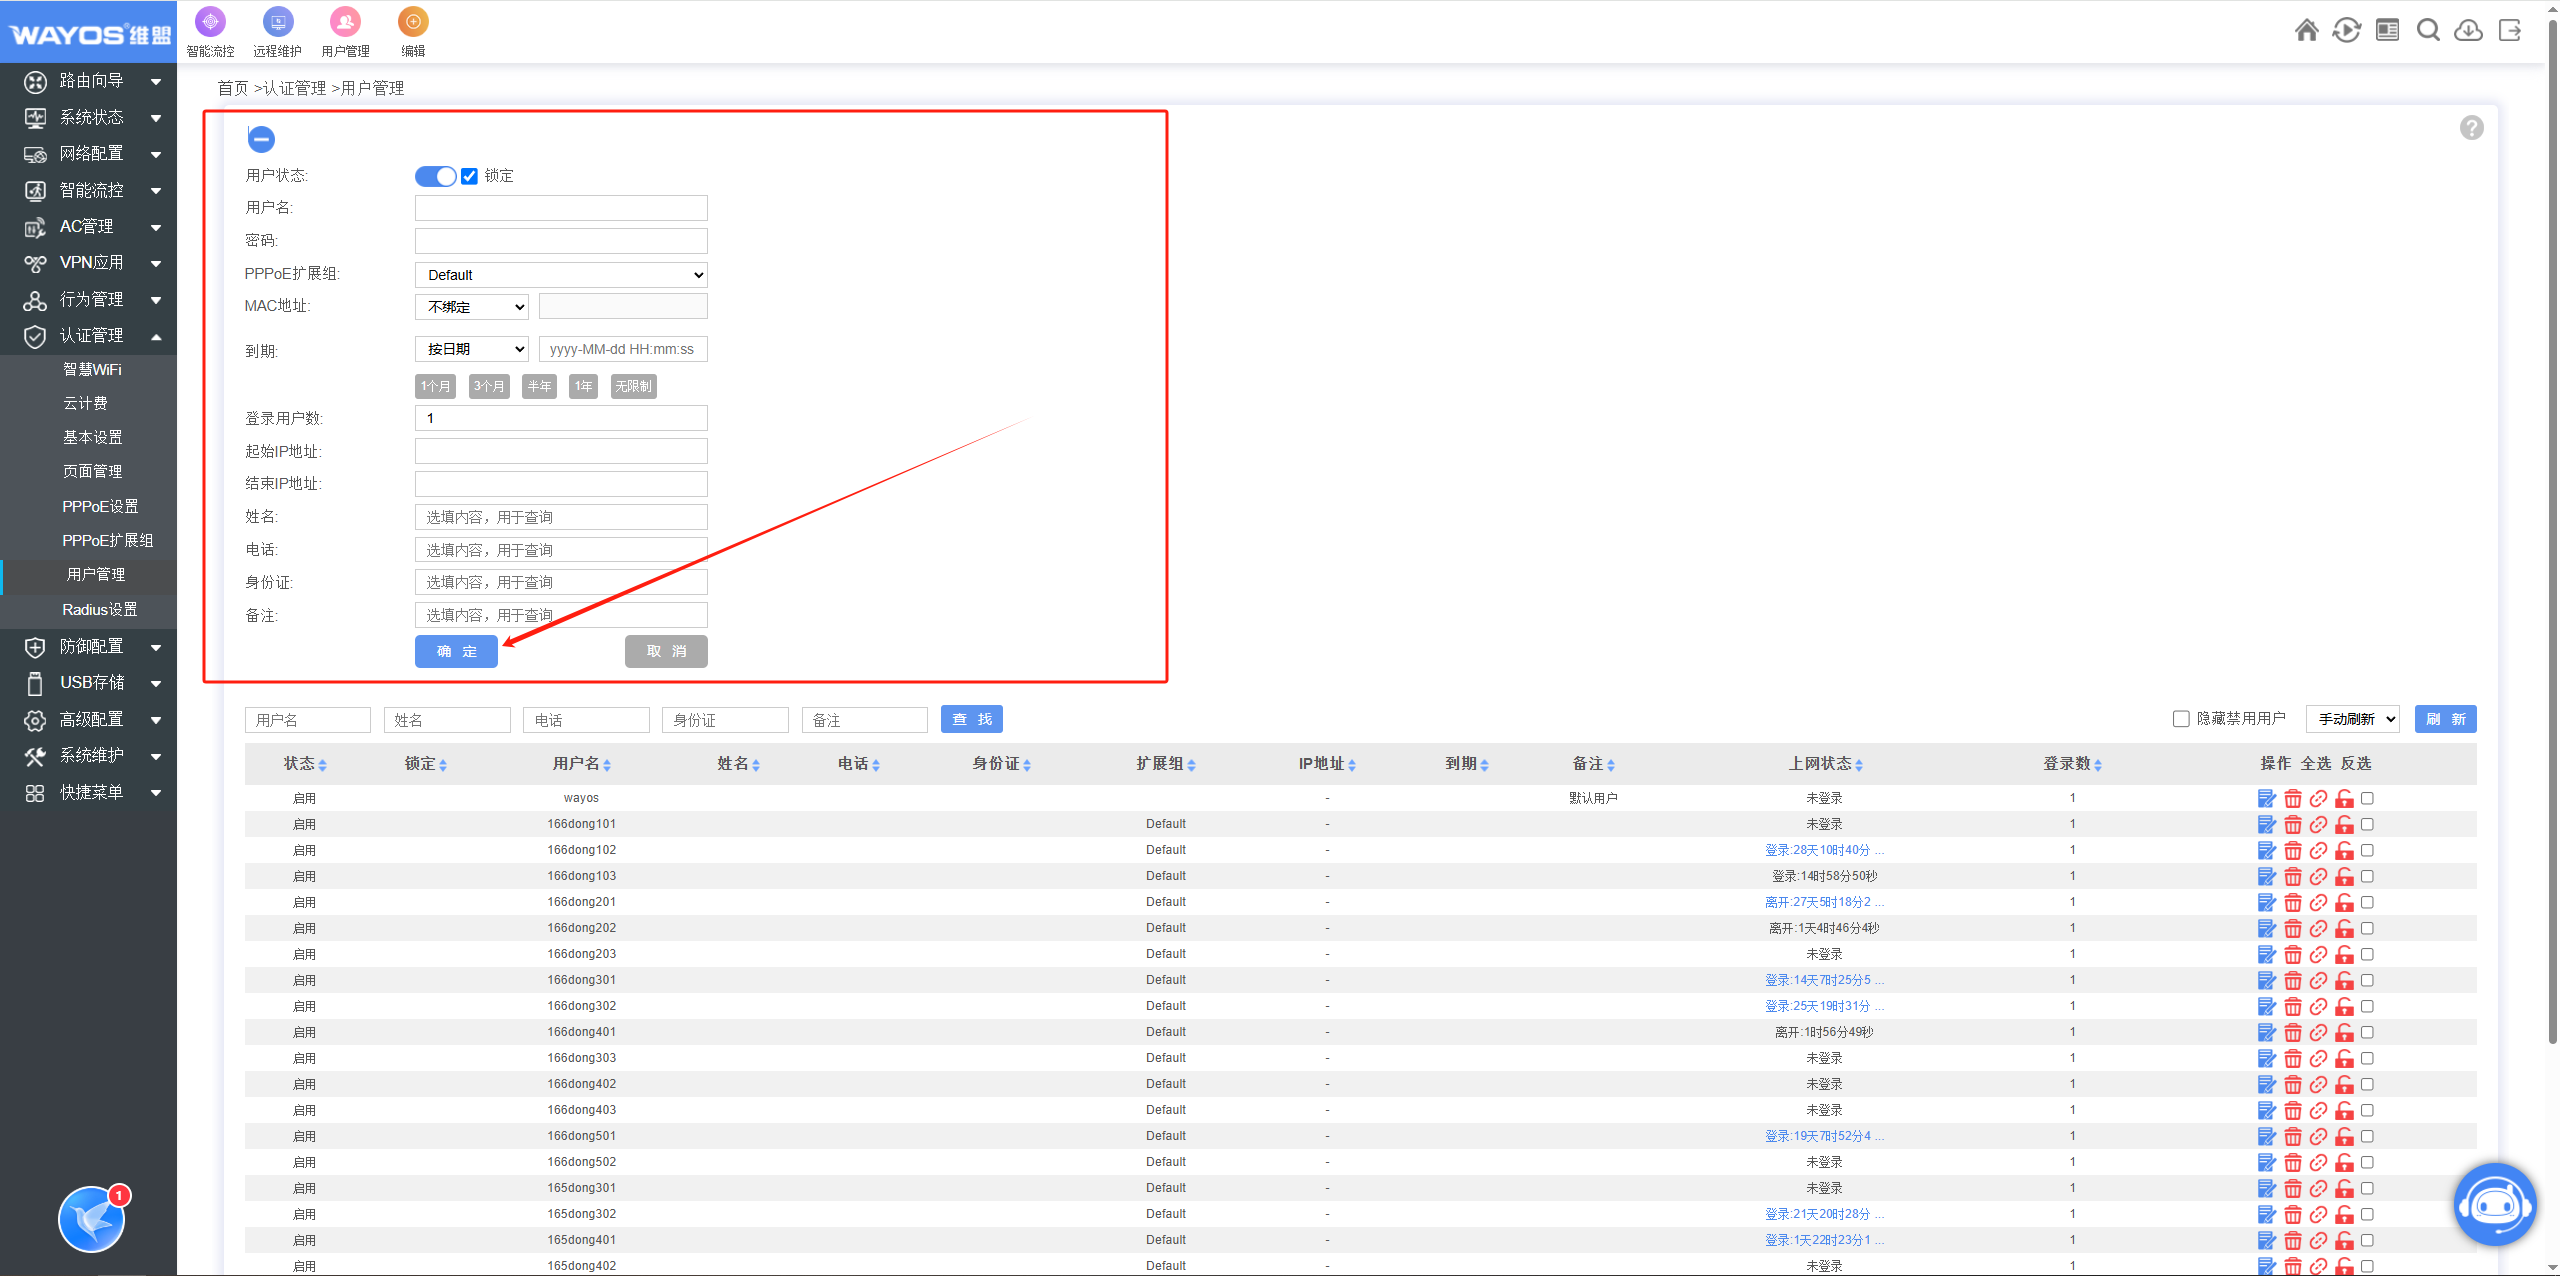Click the 确定 confirm button

click(x=456, y=651)
